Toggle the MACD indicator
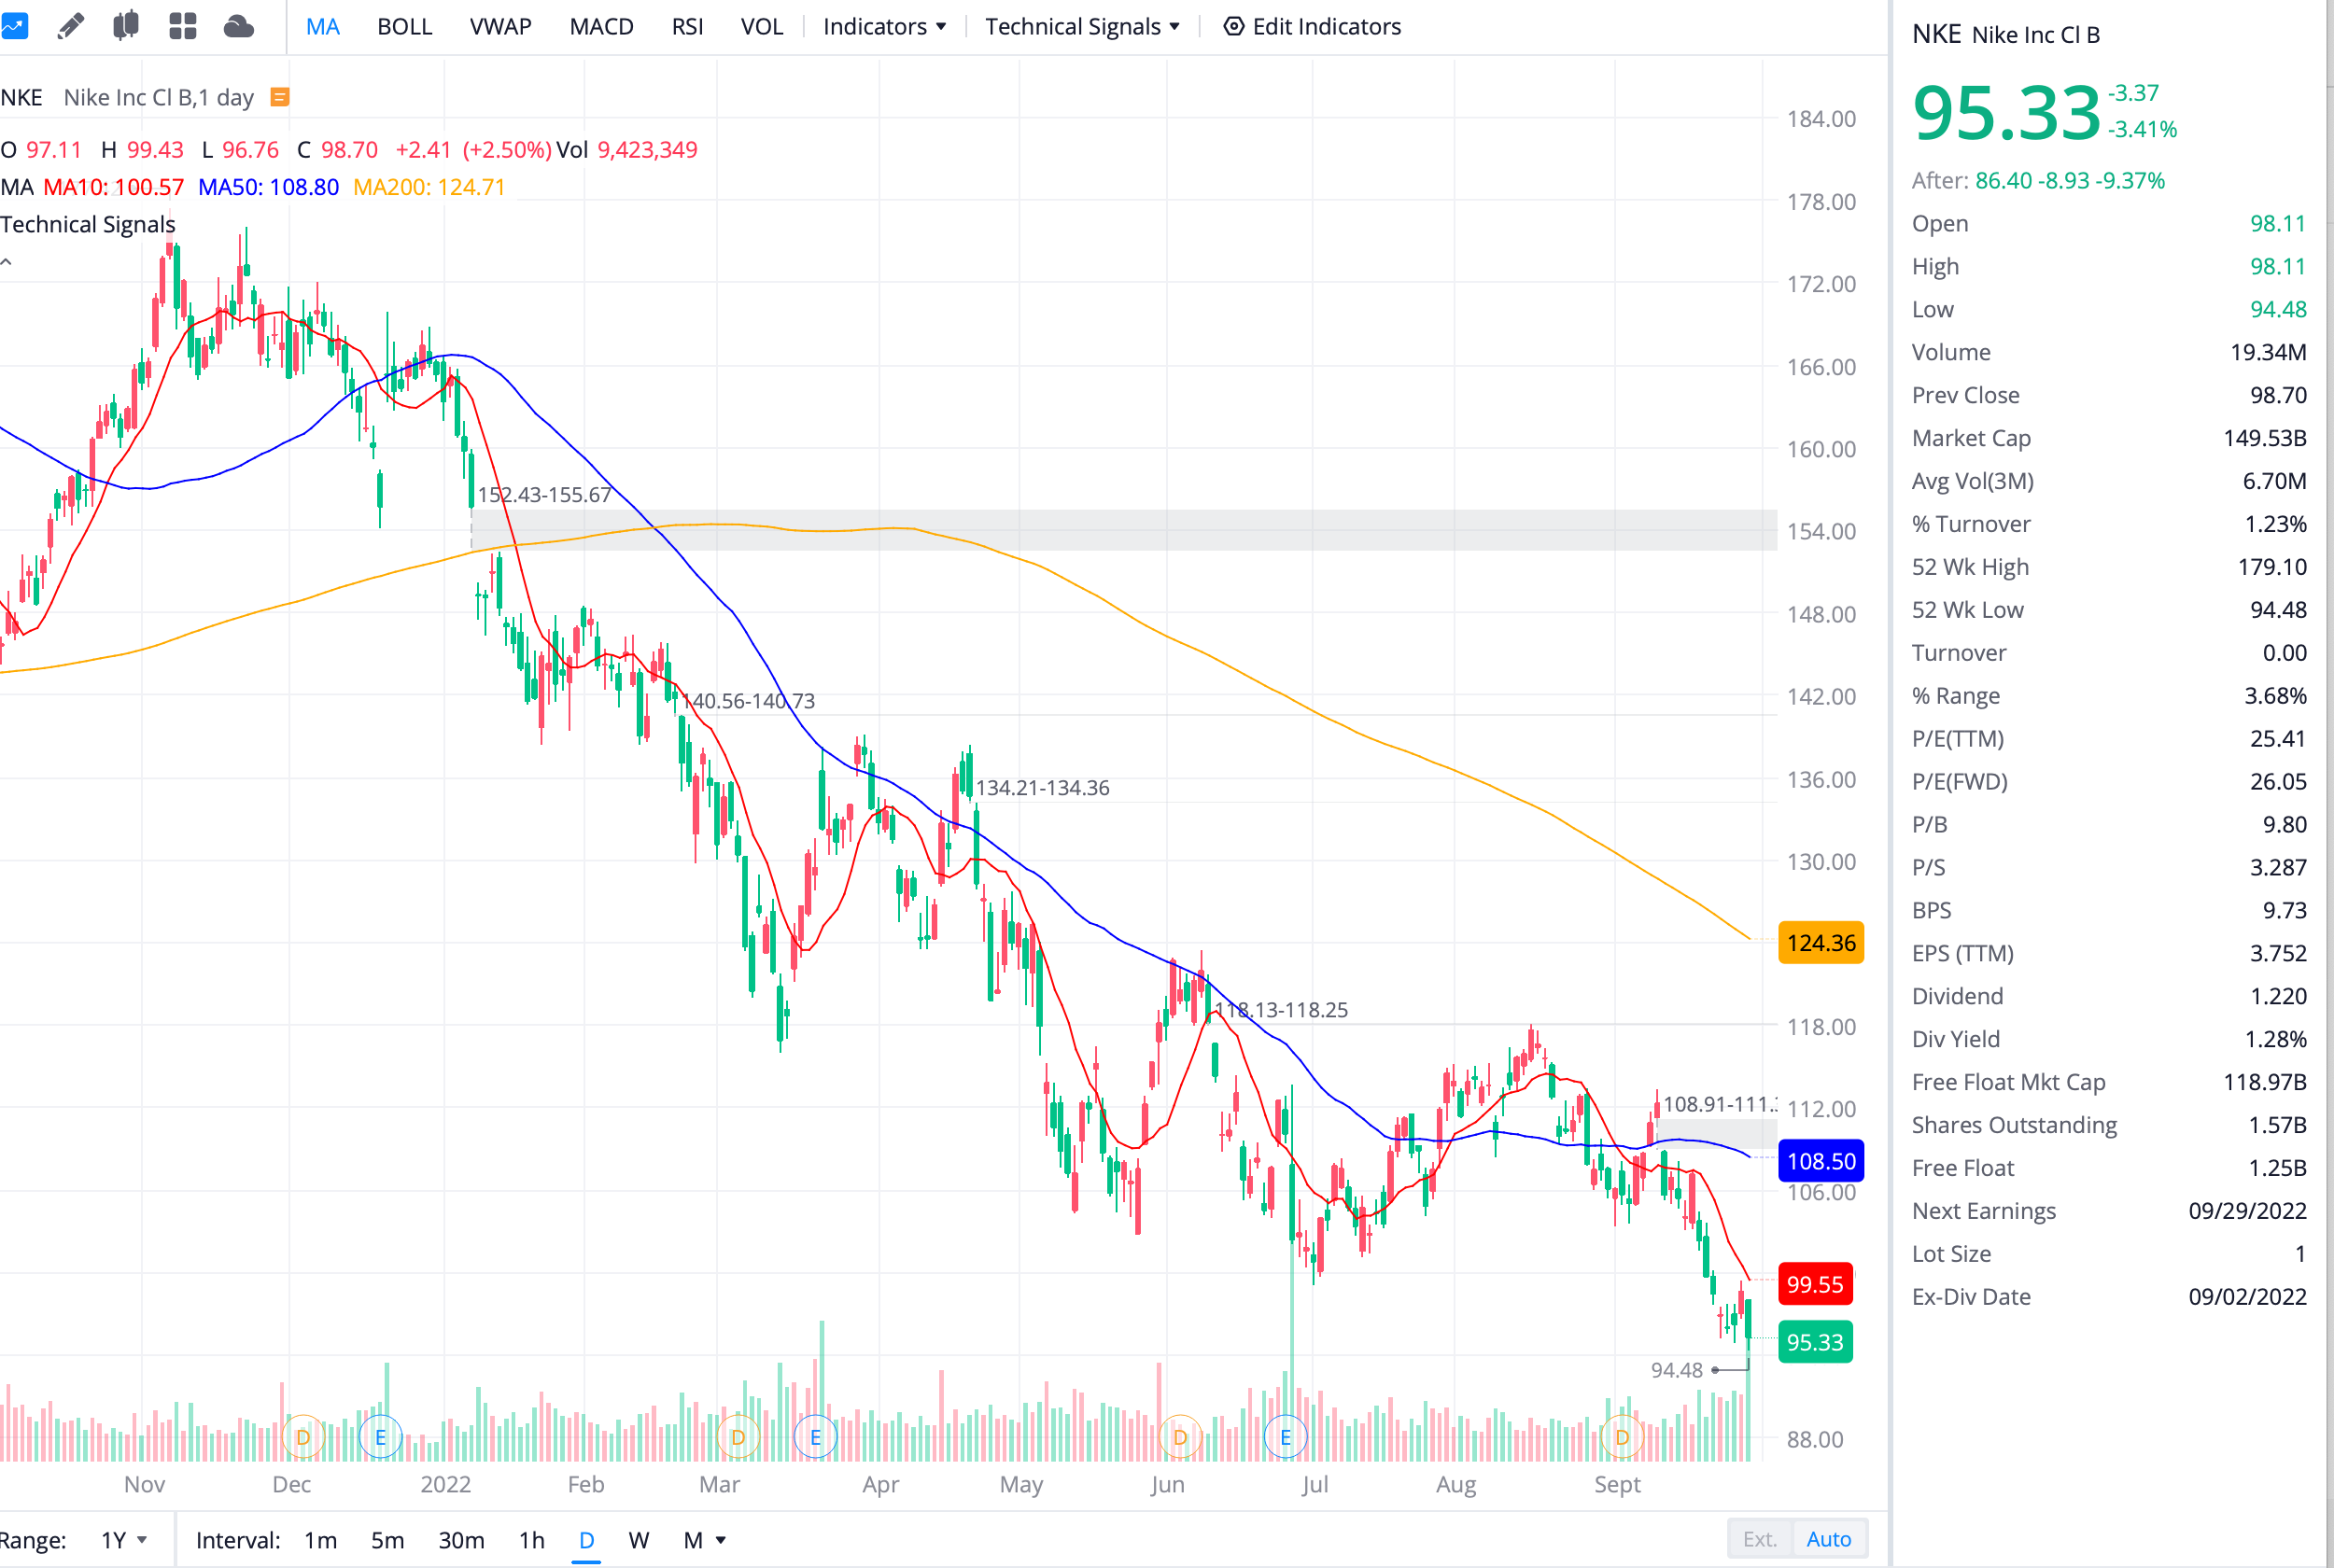This screenshot has width=2334, height=1568. pos(601,26)
